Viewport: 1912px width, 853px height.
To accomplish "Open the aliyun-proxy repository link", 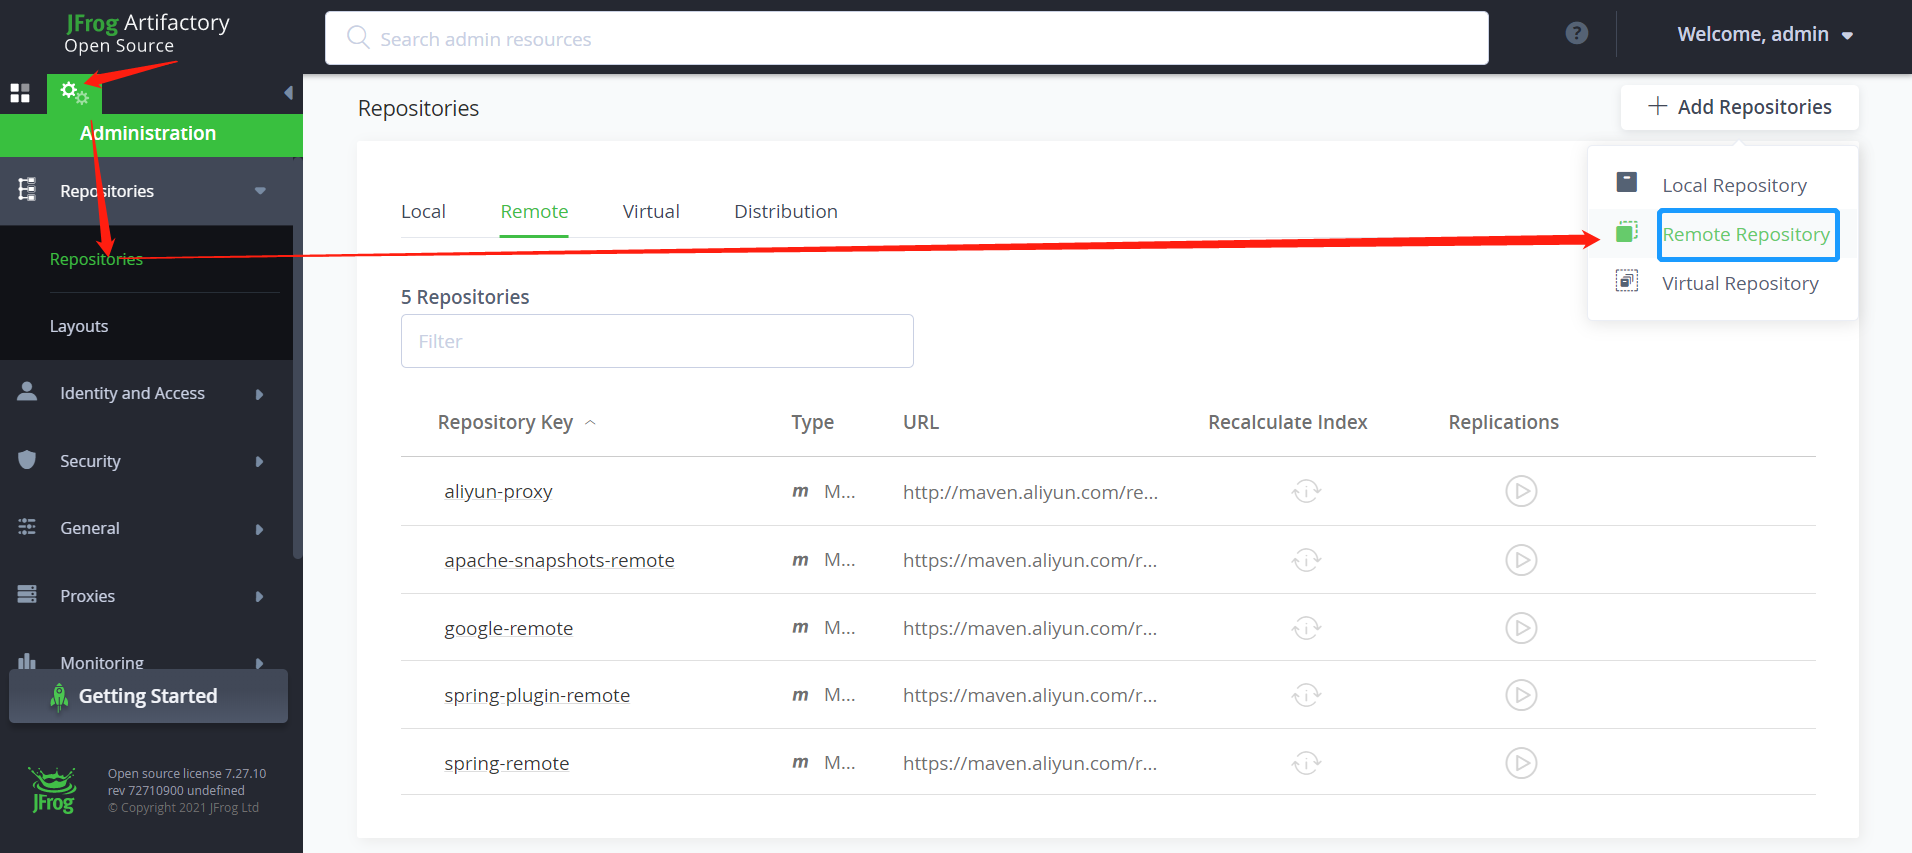I will pos(498,491).
